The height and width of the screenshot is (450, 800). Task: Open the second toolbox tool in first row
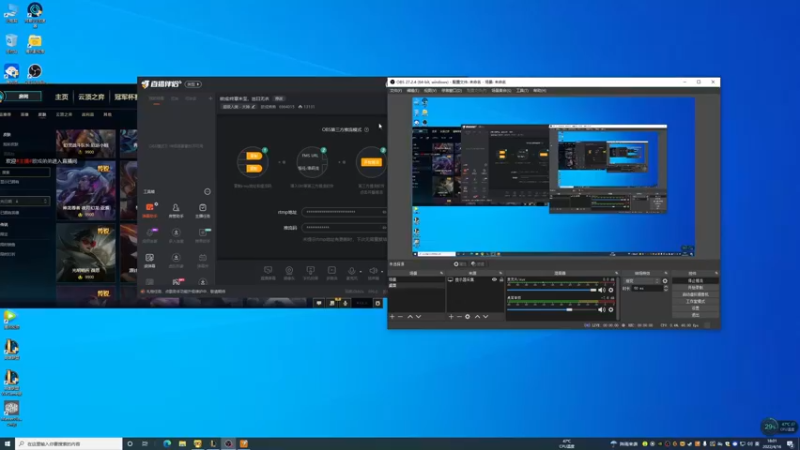coord(176,210)
